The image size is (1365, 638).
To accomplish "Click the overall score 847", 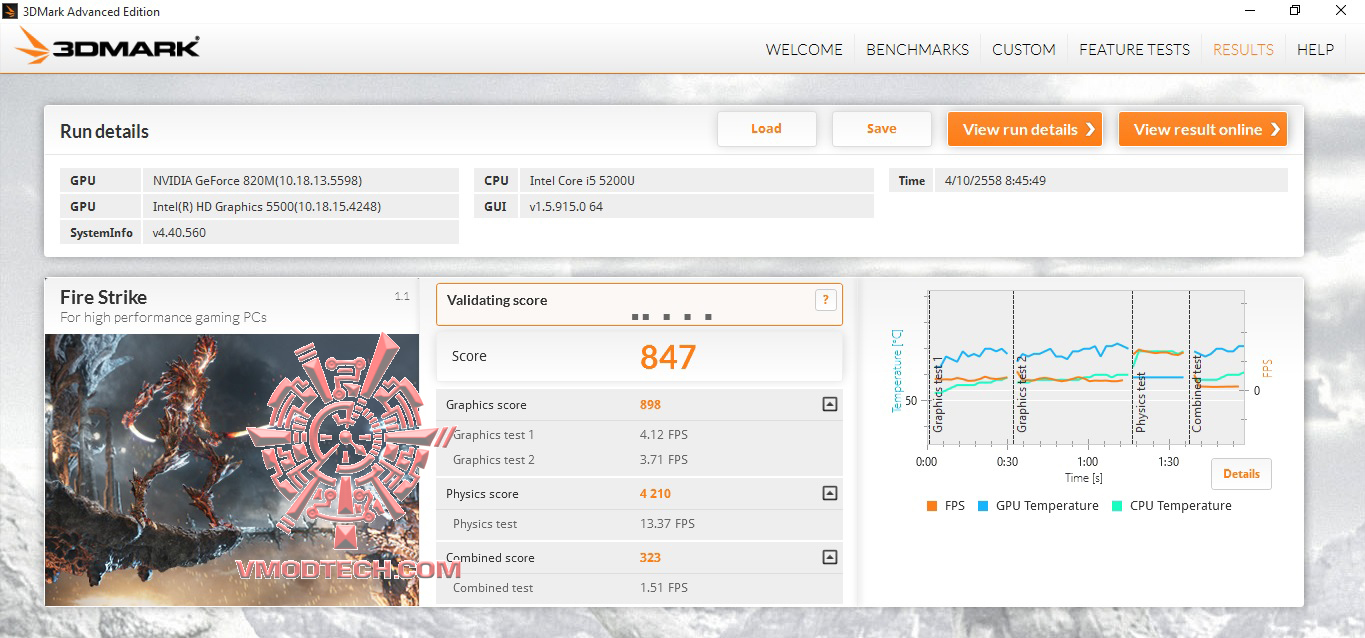I will (x=668, y=357).
